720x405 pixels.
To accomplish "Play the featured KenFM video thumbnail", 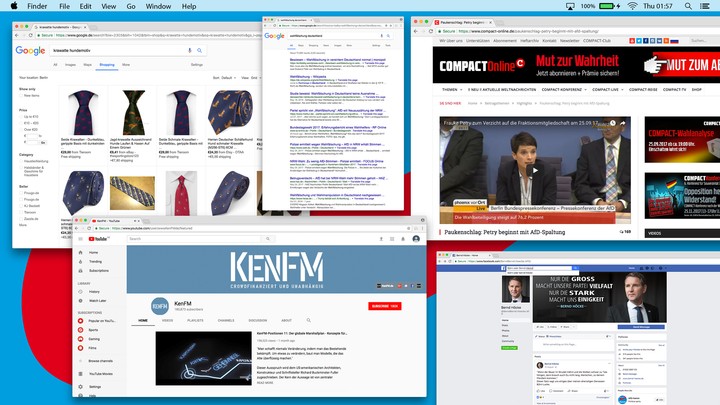I will click(203, 358).
